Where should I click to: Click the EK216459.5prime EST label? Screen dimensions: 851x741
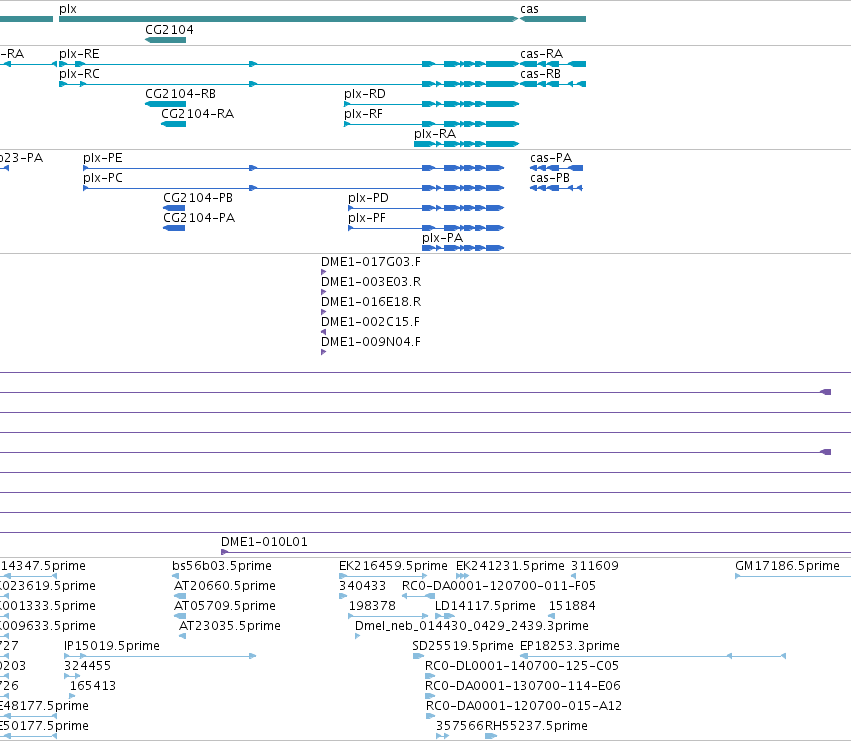pyautogui.click(x=393, y=566)
